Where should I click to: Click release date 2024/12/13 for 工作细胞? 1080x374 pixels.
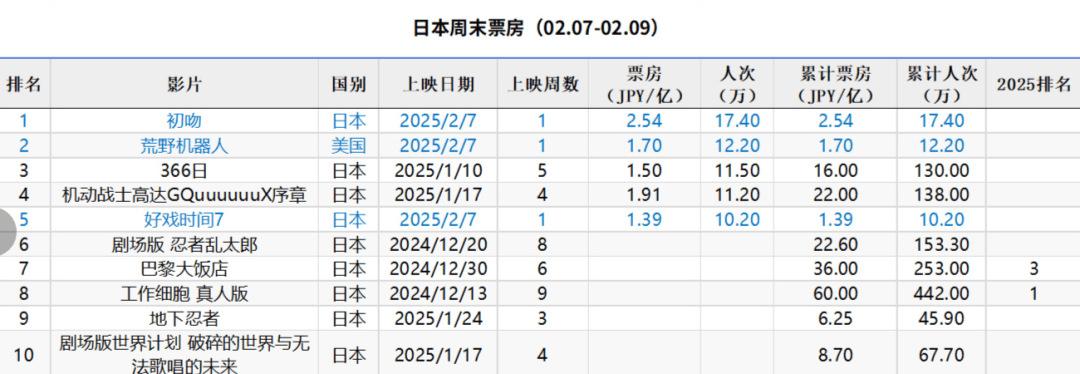pos(438,294)
